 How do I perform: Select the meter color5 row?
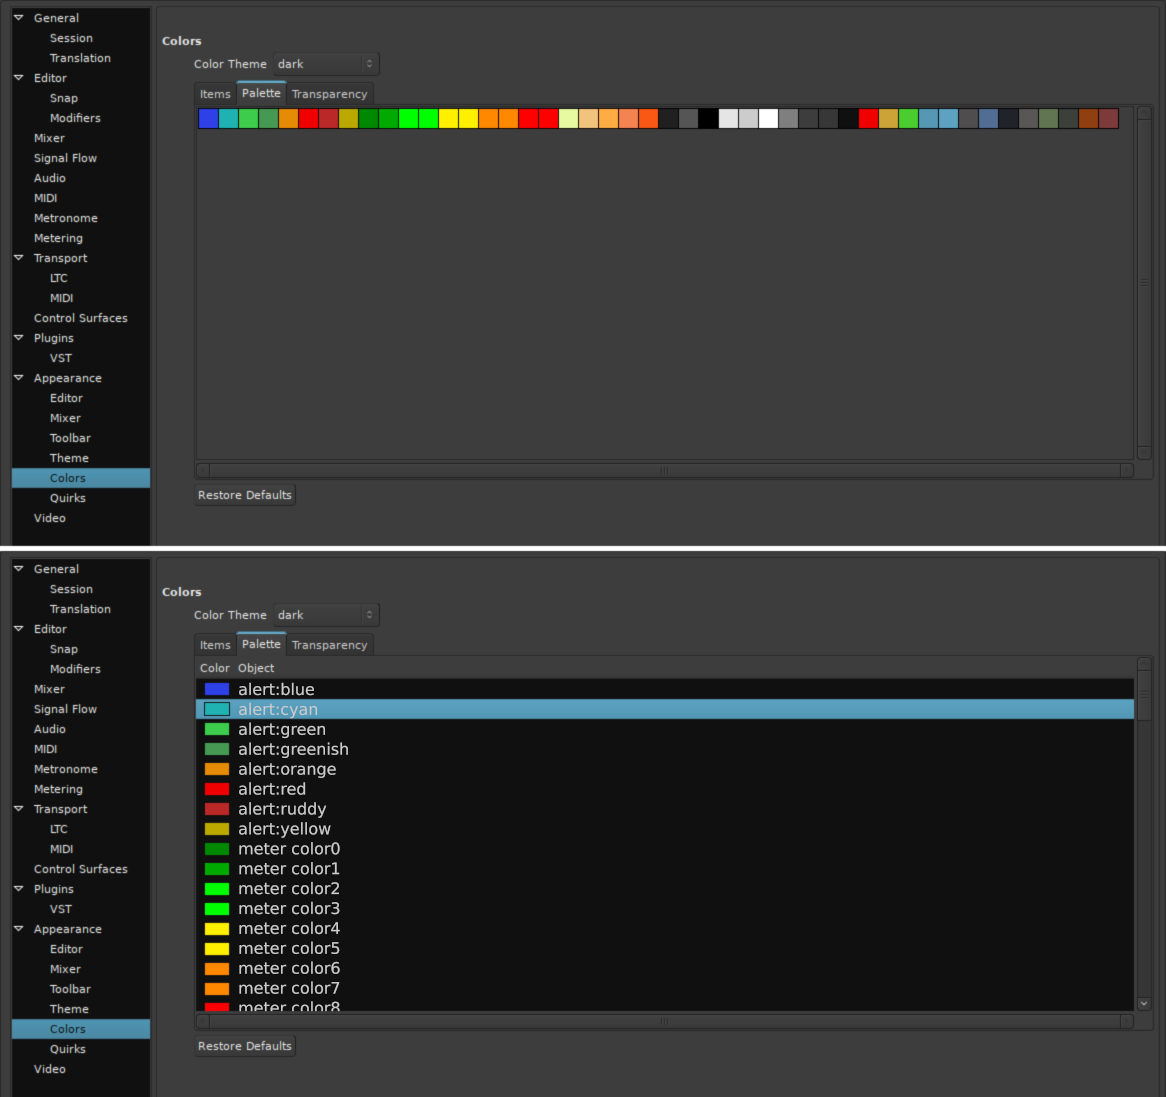tap(289, 948)
